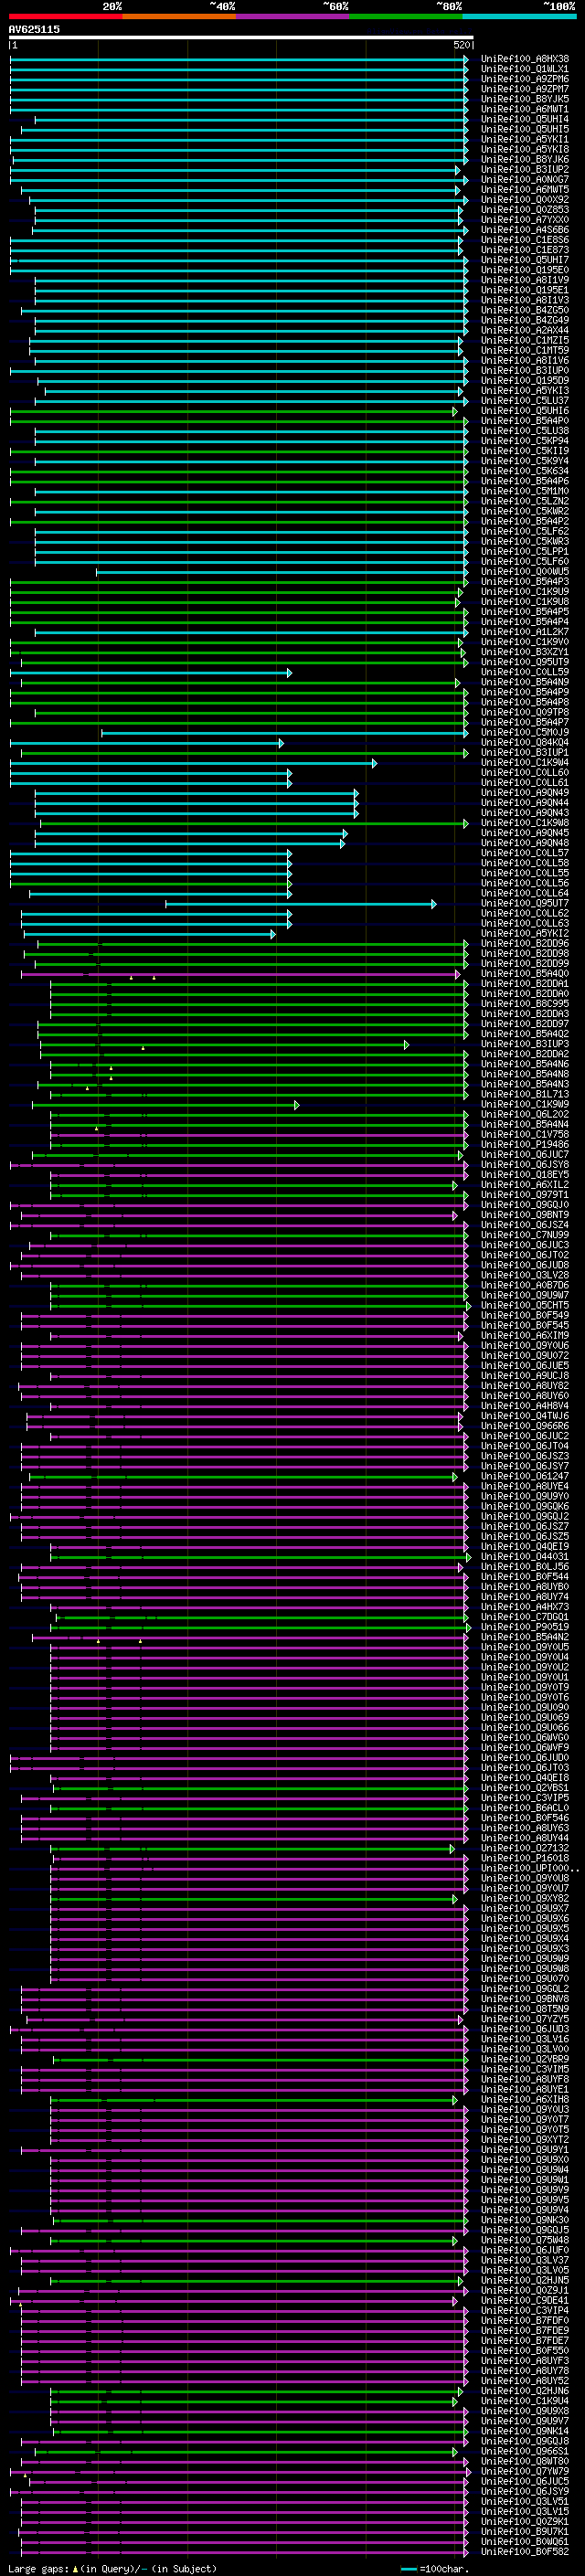Select hit UniRef100_B2DD96

pos(525,943)
